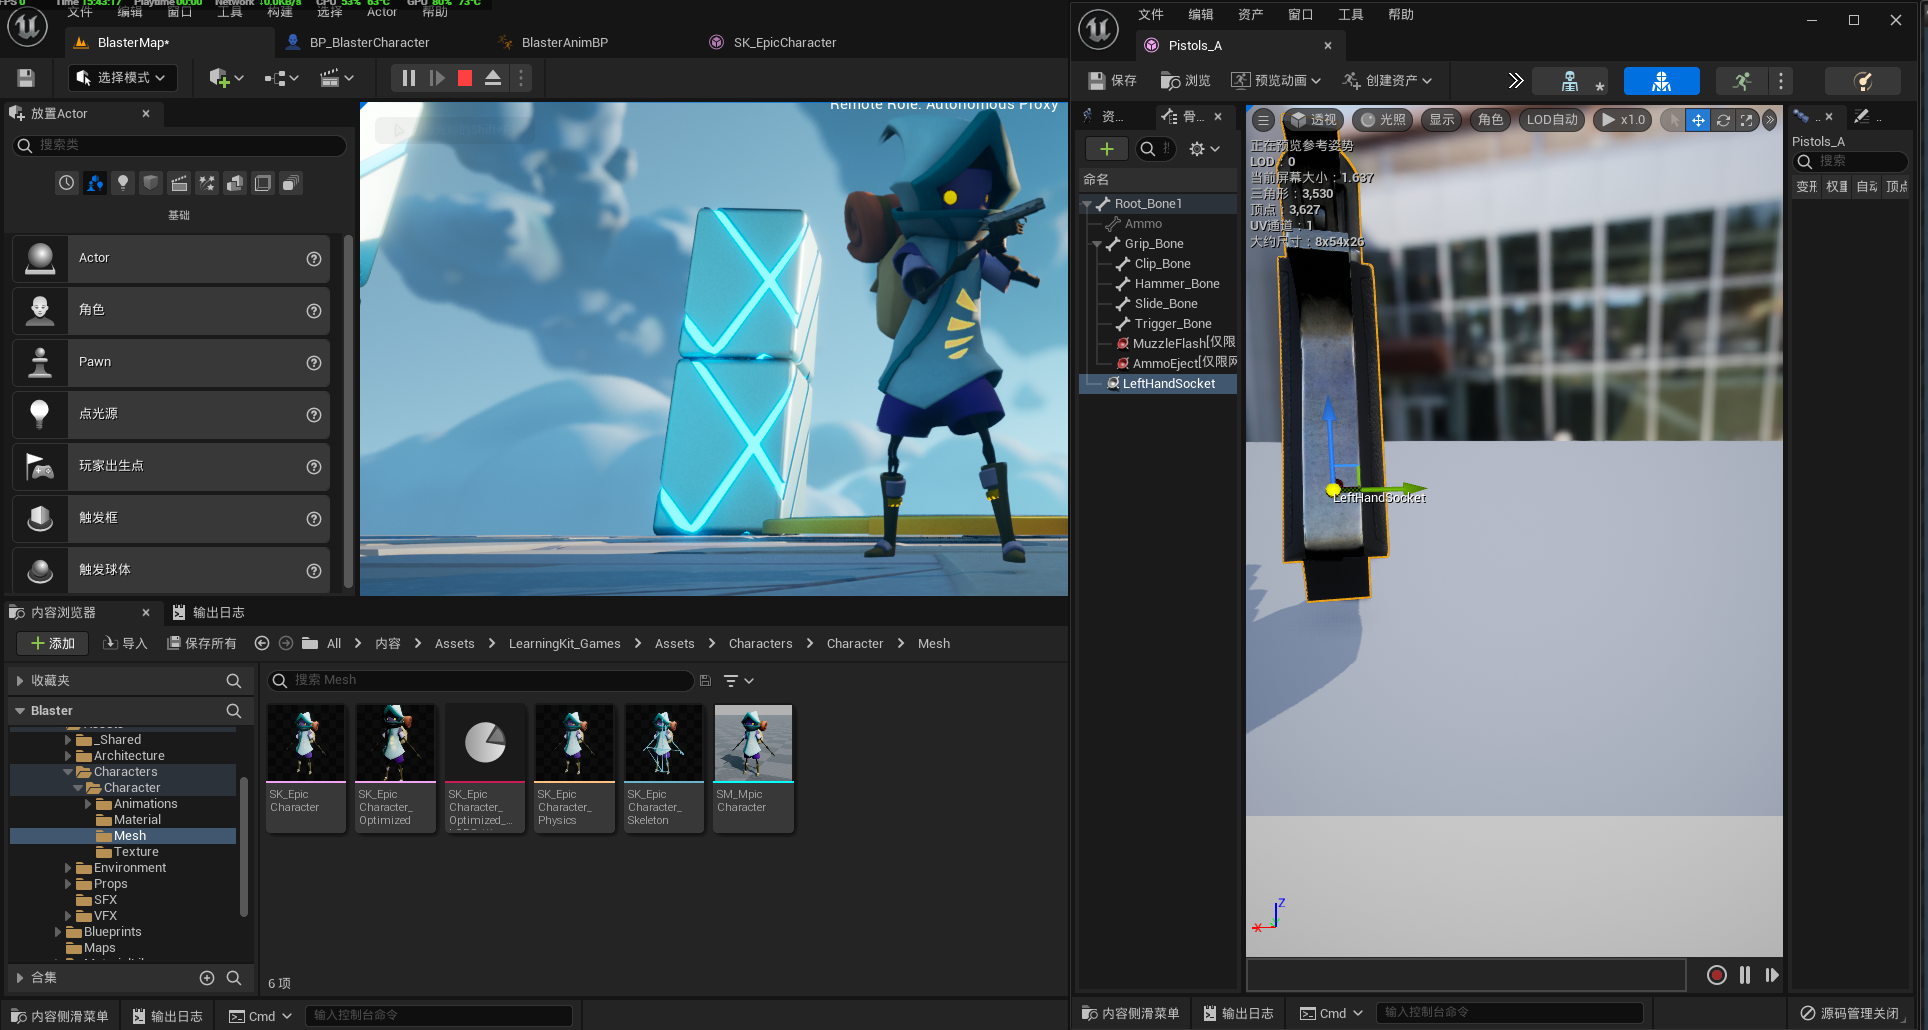Select the SK_EpicCharacter_Physics asset thumbnail
The height and width of the screenshot is (1030, 1928).
[574, 768]
